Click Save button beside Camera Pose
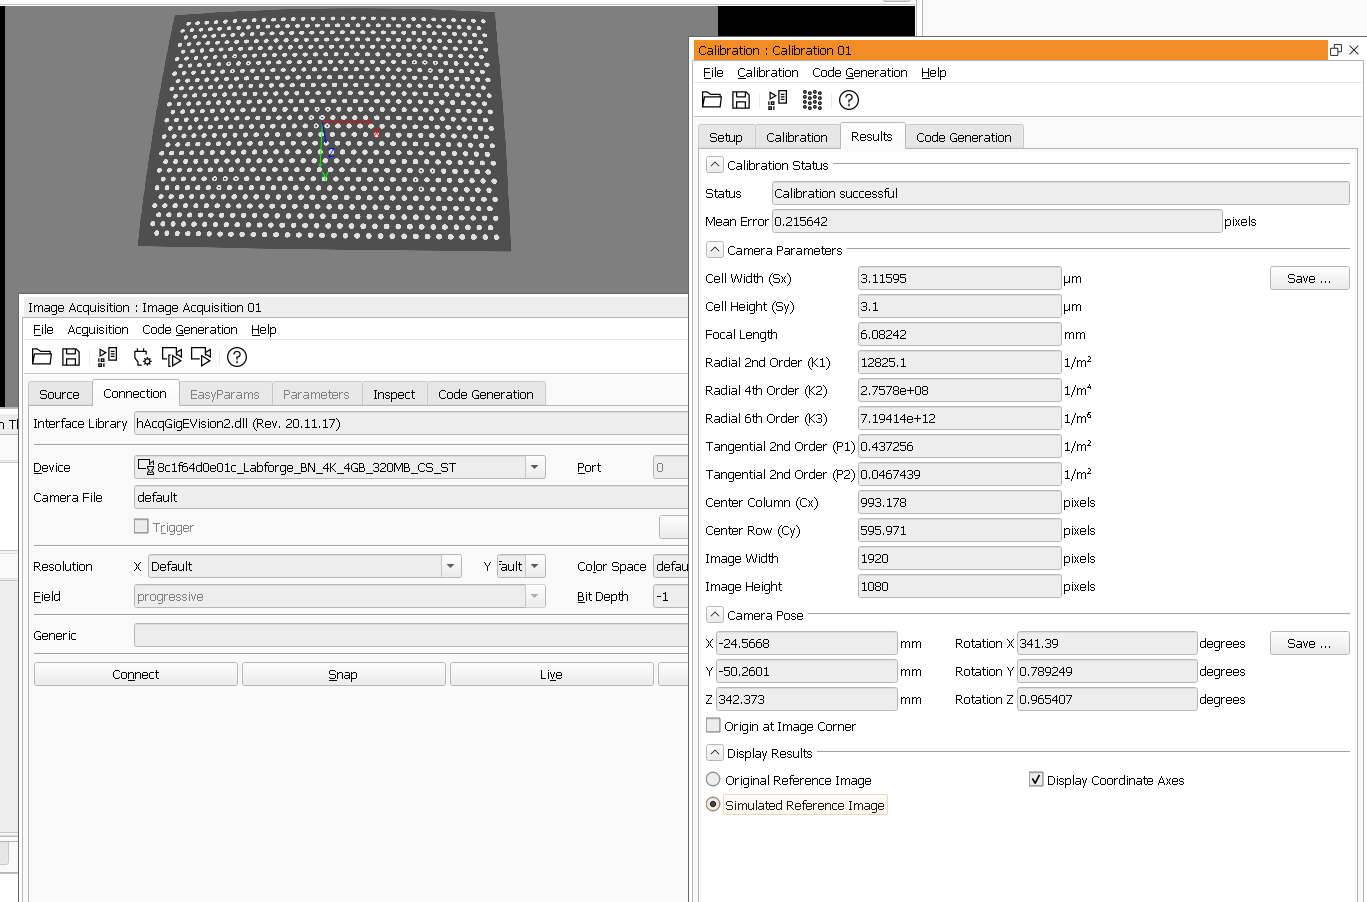The image size is (1367, 902). tap(1309, 643)
